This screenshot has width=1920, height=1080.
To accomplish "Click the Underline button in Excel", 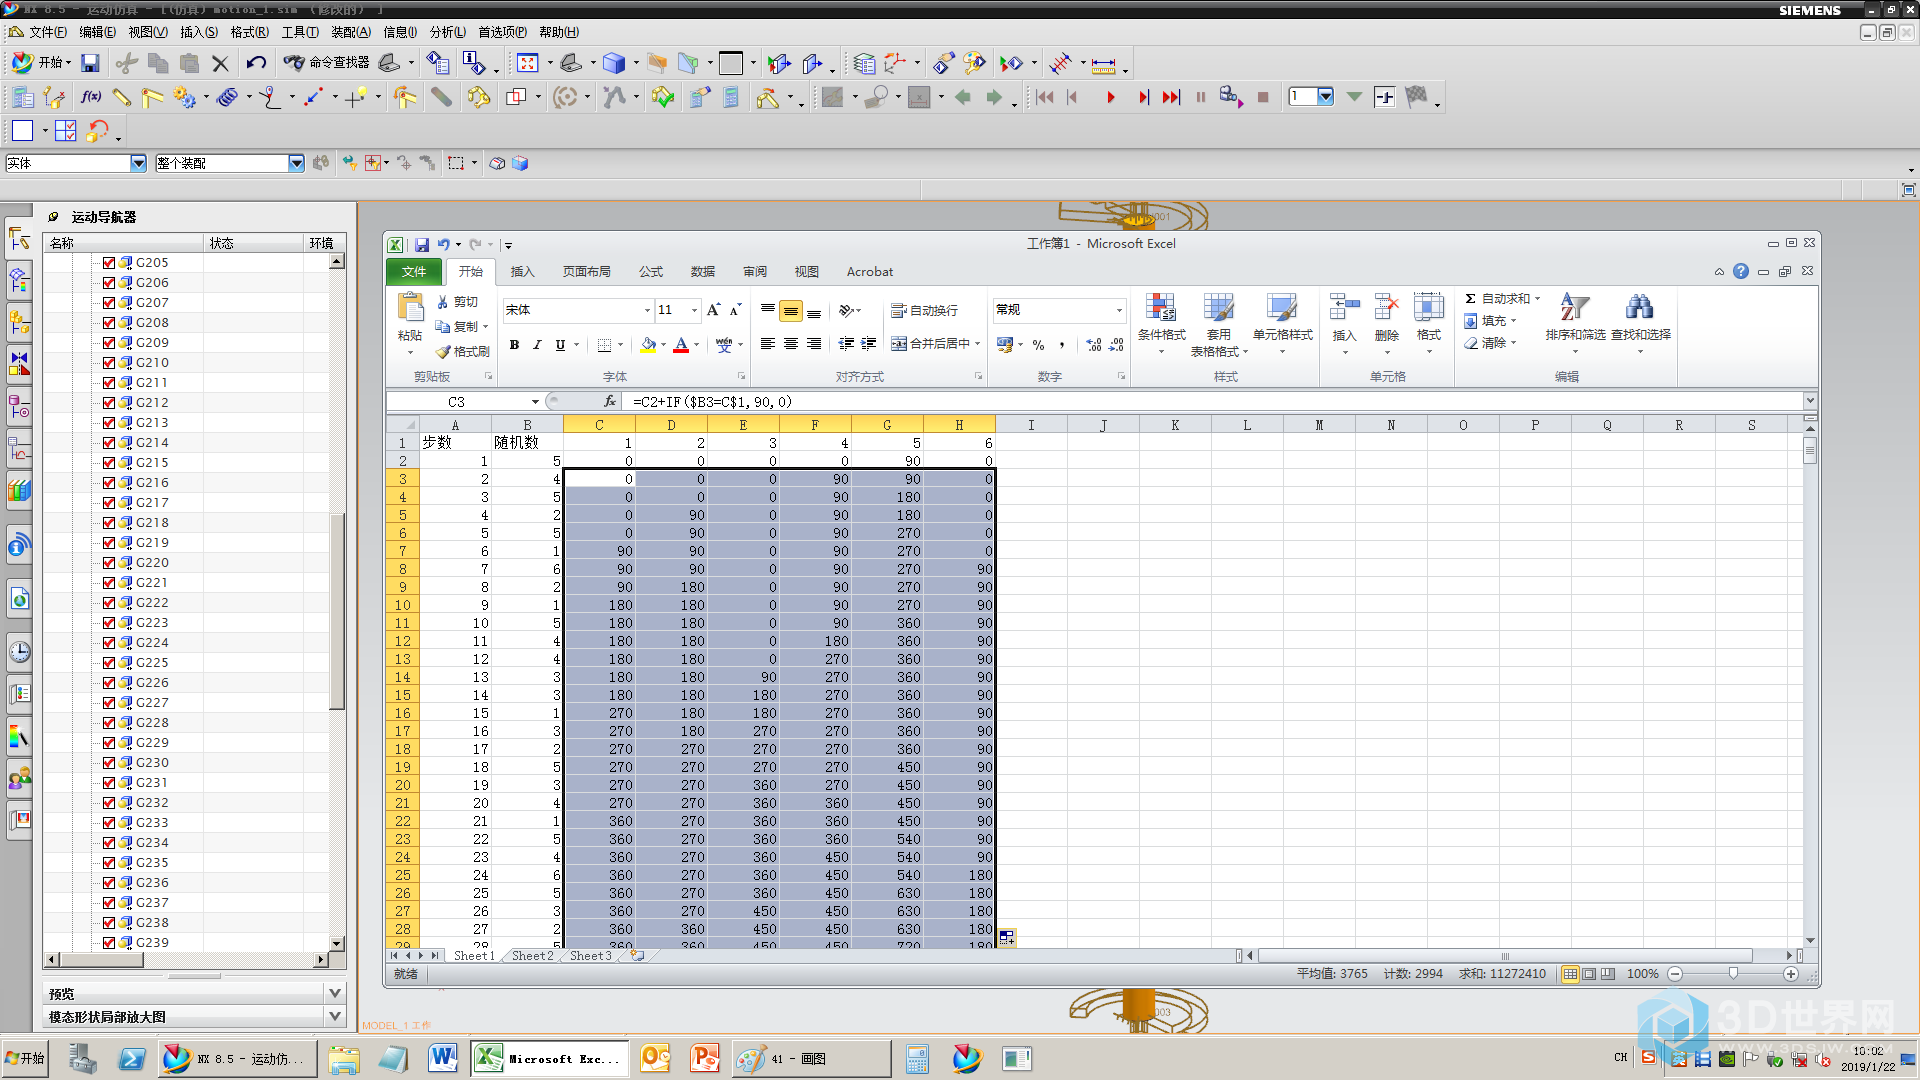I will click(x=560, y=345).
